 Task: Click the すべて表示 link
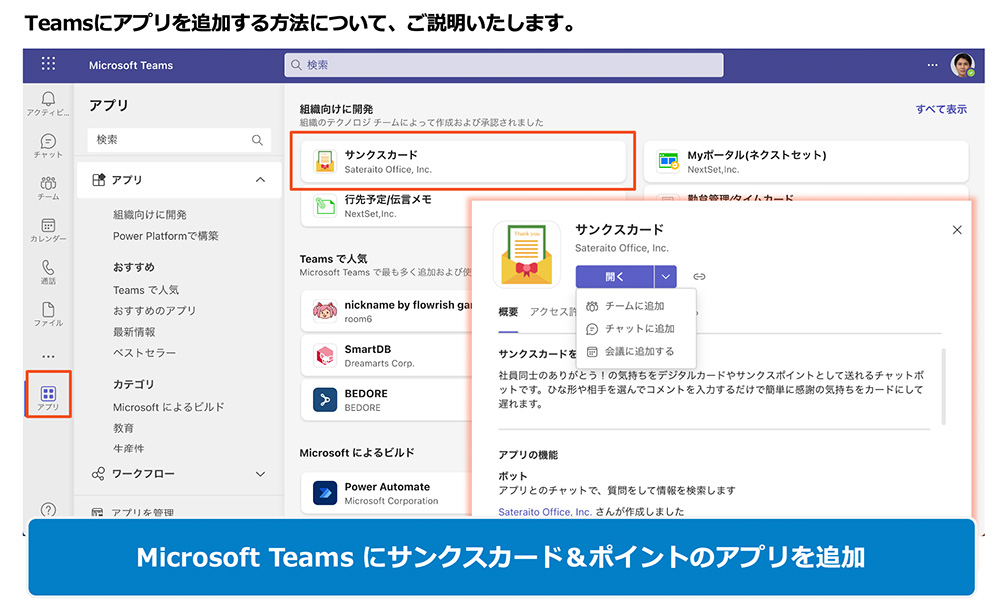(941, 109)
